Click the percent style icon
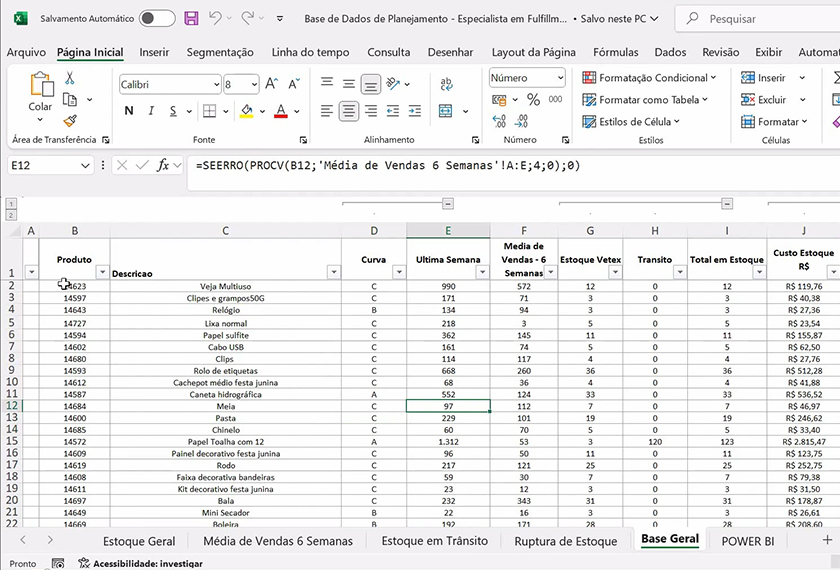 (533, 99)
